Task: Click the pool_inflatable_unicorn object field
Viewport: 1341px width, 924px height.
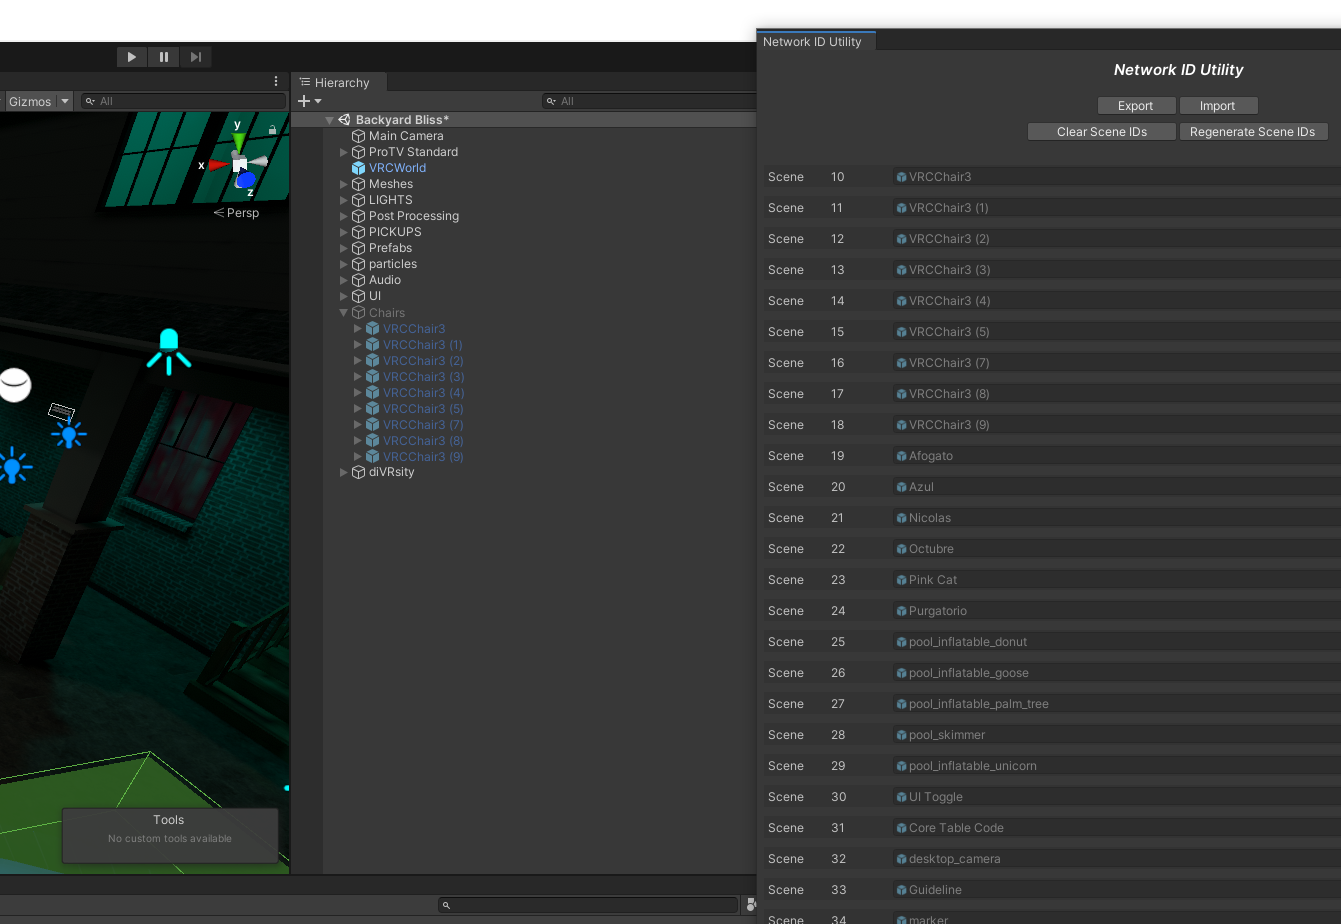Action: coord(1117,766)
